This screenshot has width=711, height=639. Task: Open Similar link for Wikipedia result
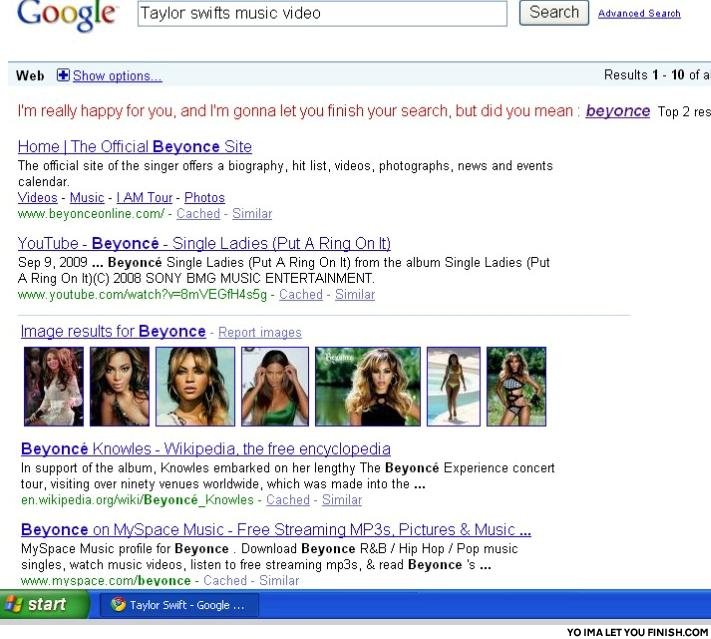342,500
